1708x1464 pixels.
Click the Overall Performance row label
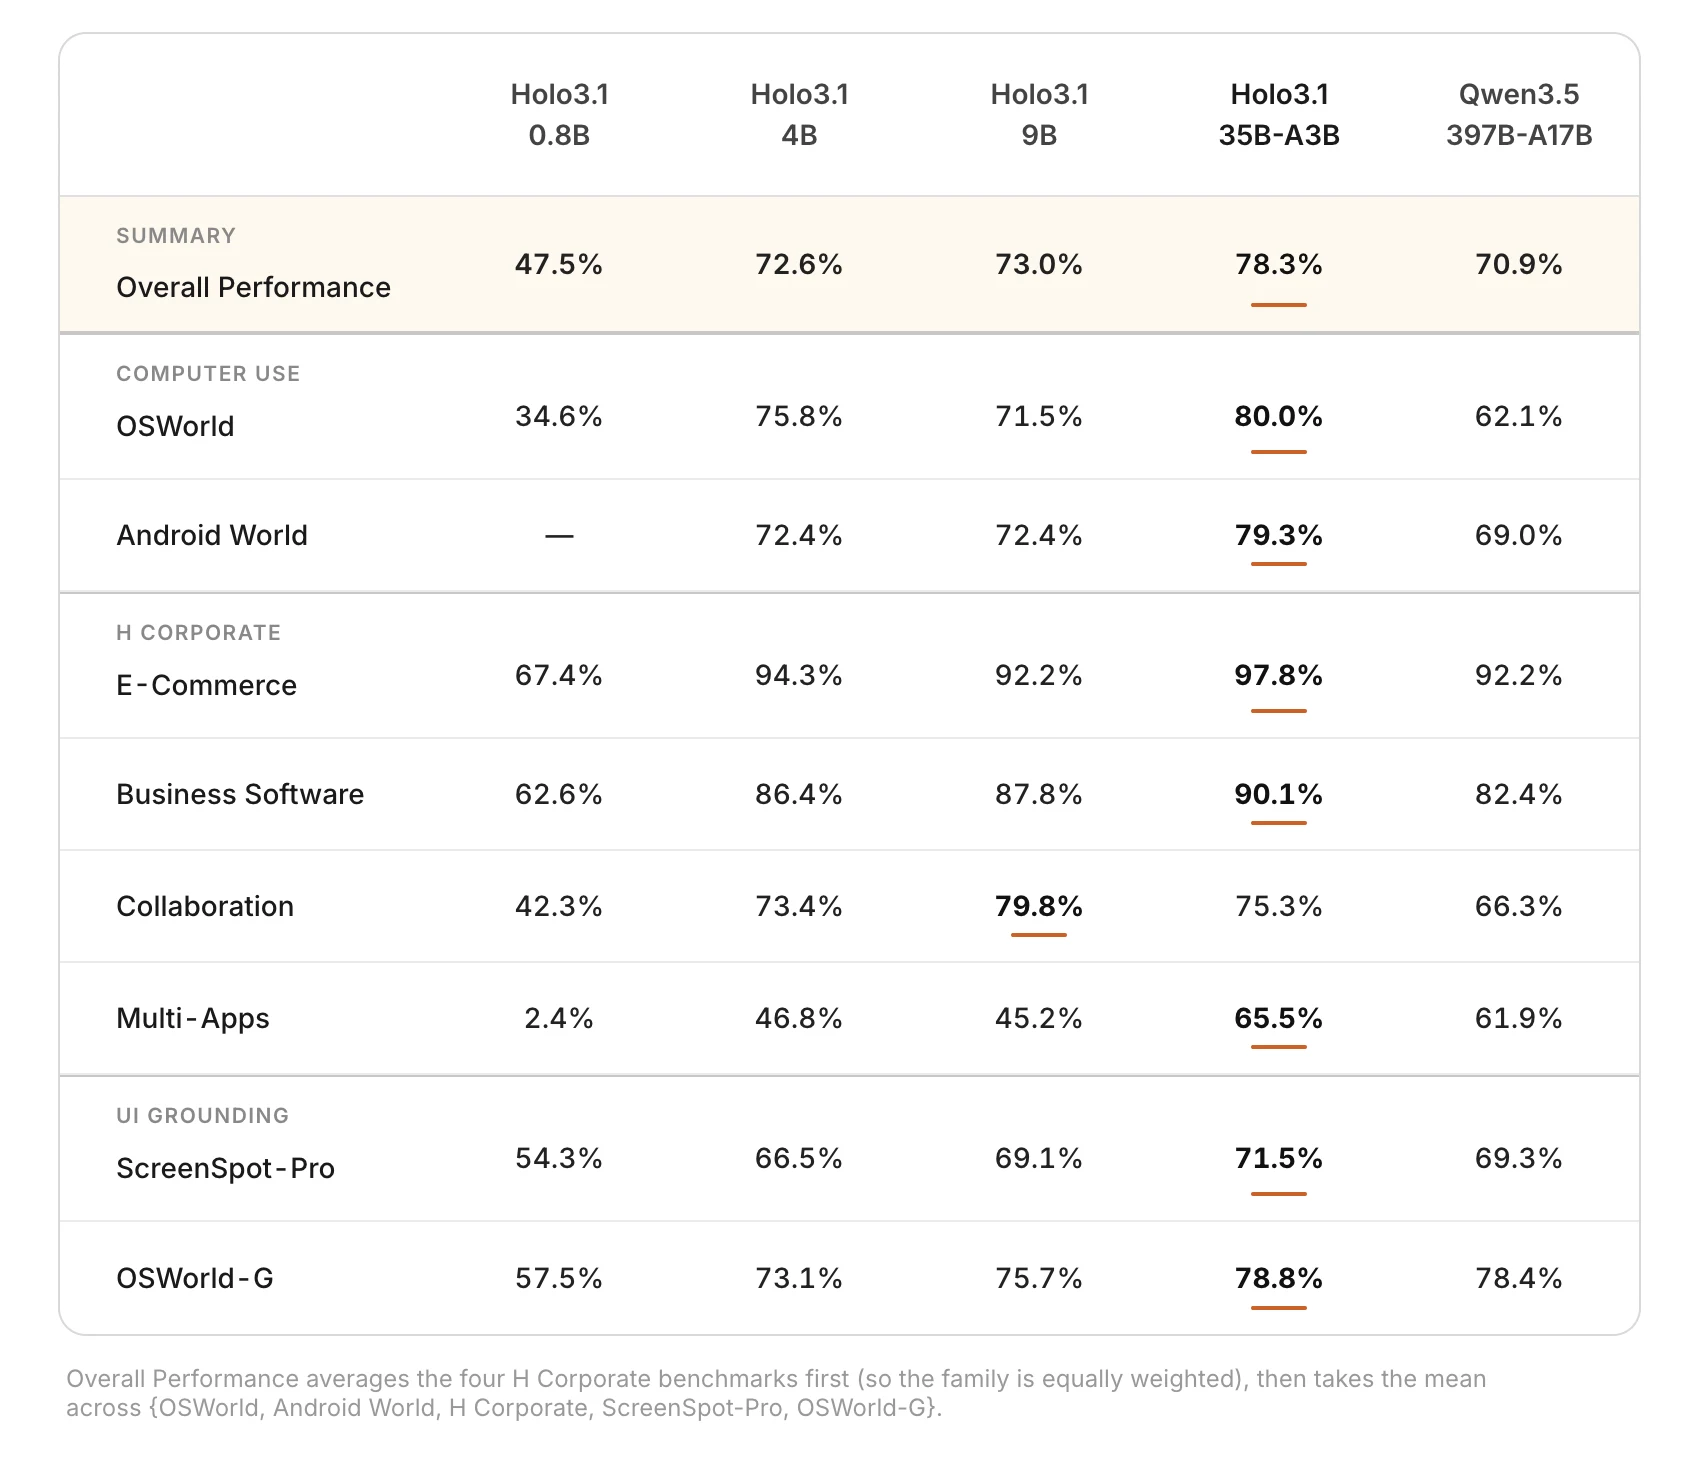click(253, 287)
